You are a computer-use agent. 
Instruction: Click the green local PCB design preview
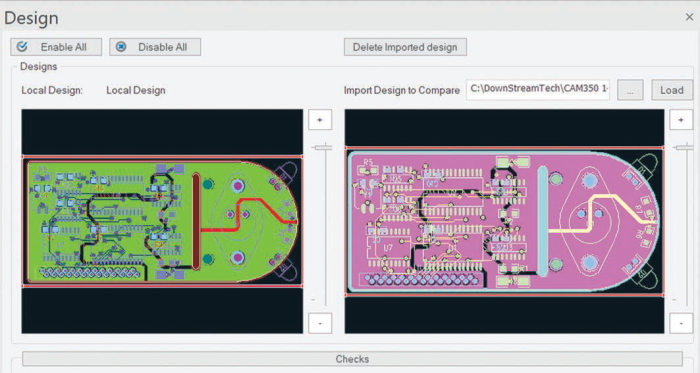[162, 221]
